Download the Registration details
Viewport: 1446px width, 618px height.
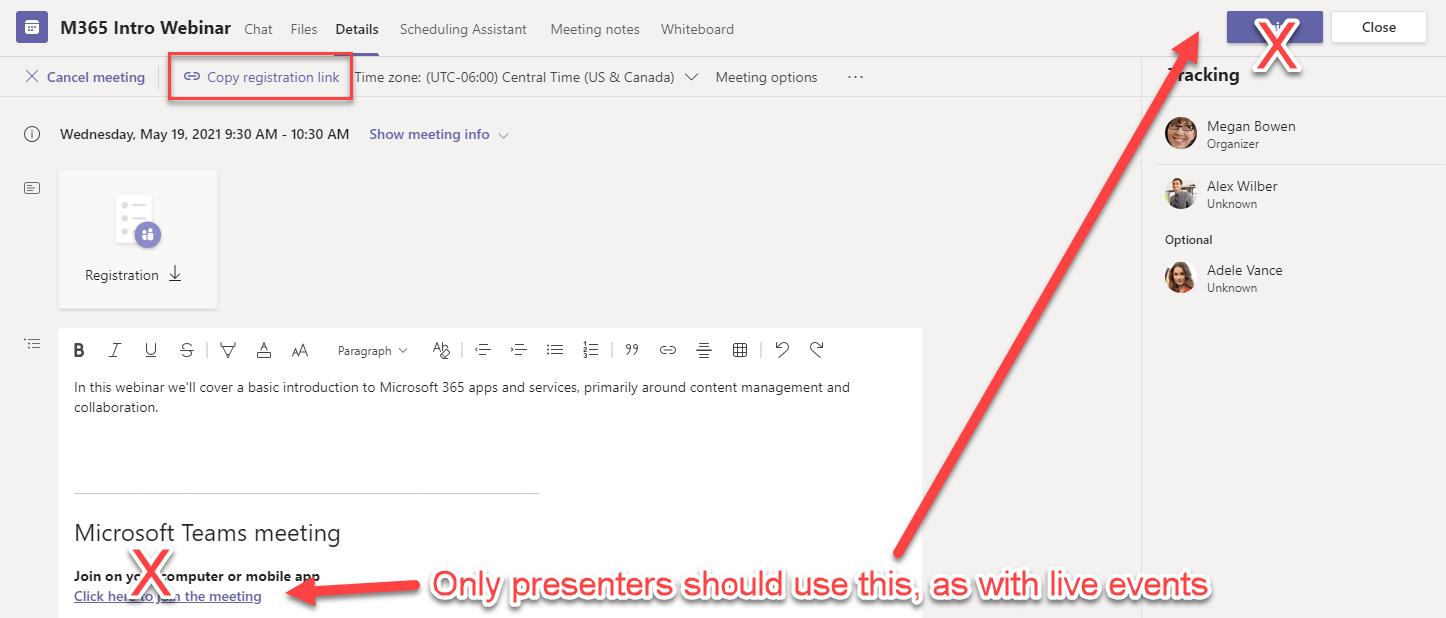point(174,274)
